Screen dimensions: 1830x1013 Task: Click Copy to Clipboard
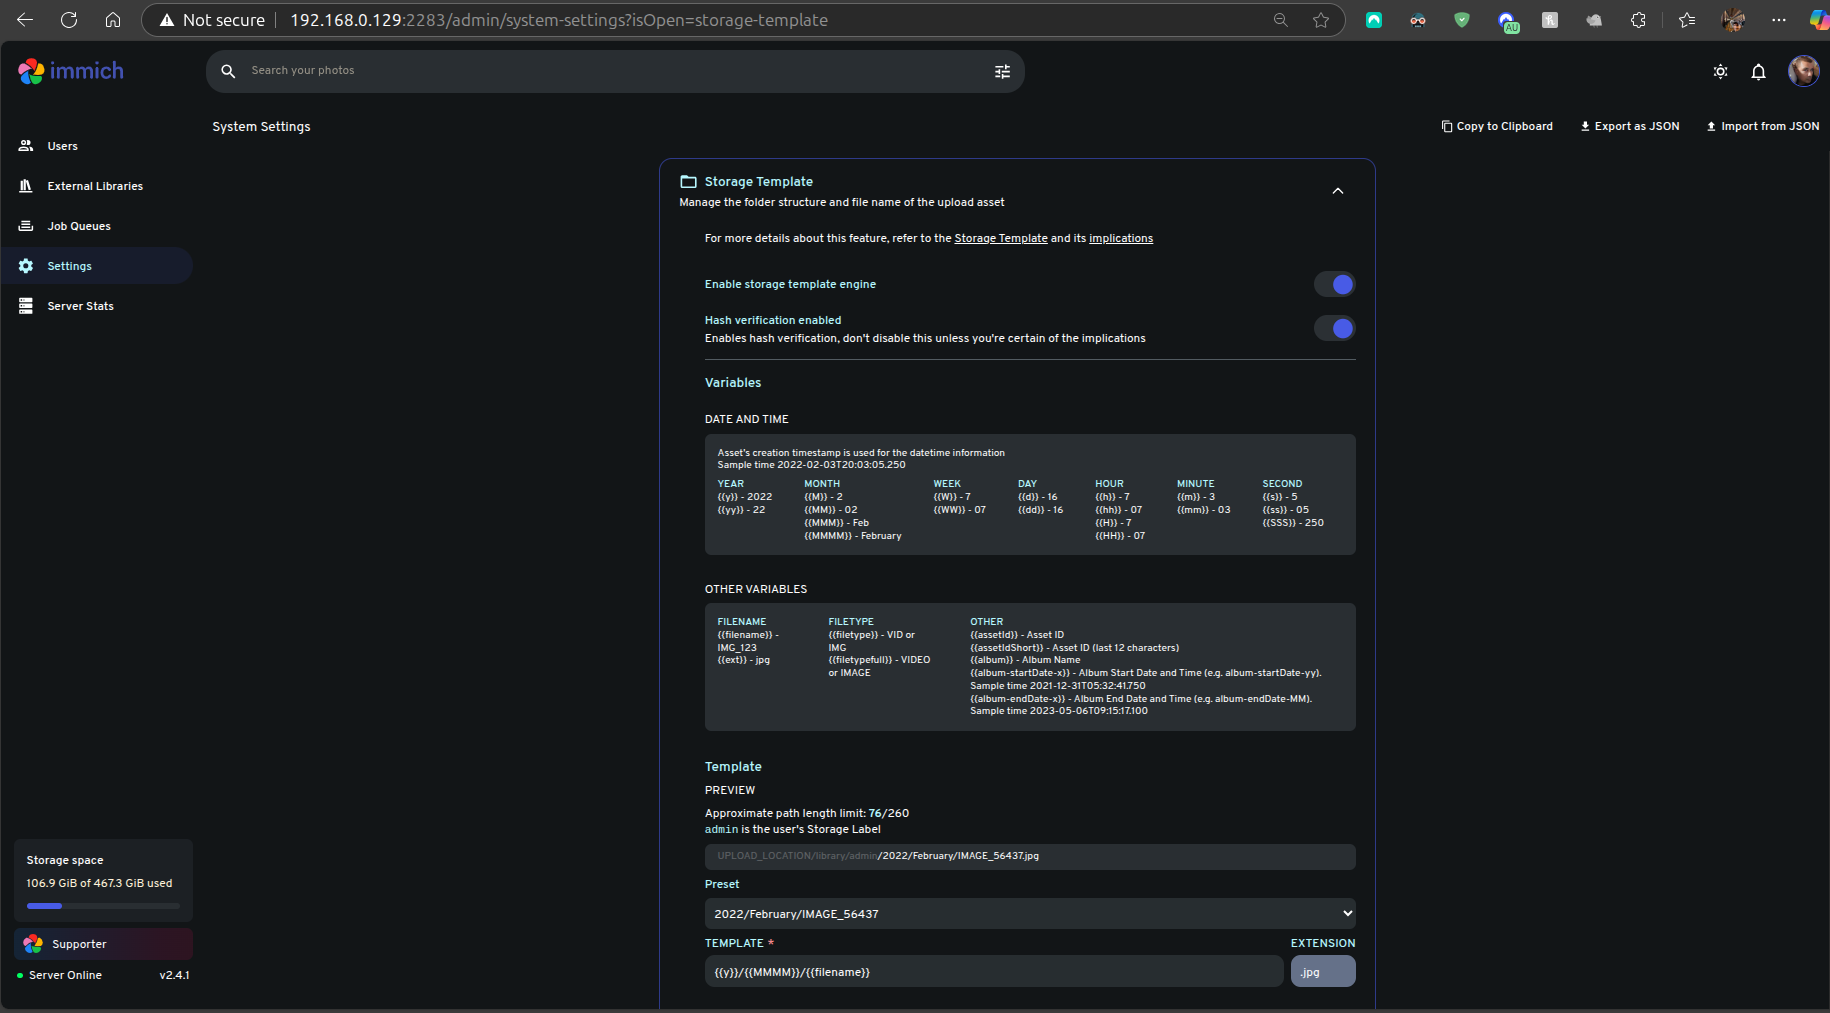(1497, 126)
